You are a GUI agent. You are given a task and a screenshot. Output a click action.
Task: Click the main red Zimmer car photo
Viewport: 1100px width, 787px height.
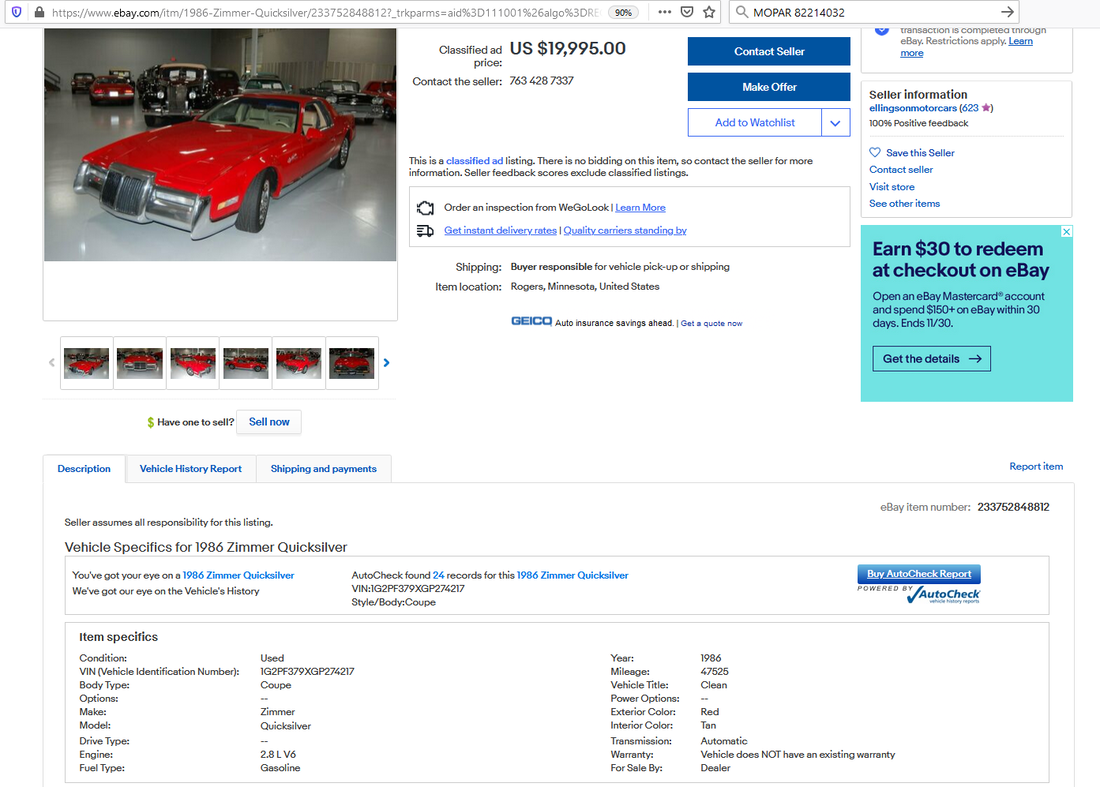(x=220, y=144)
